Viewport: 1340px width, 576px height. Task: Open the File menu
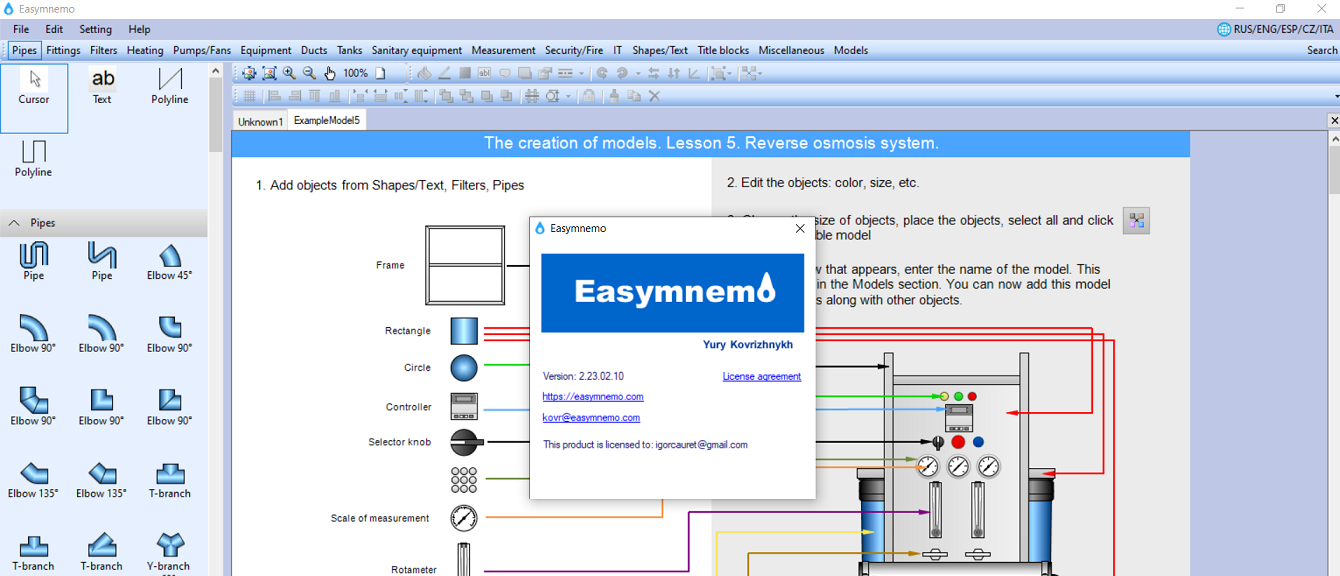coord(21,29)
